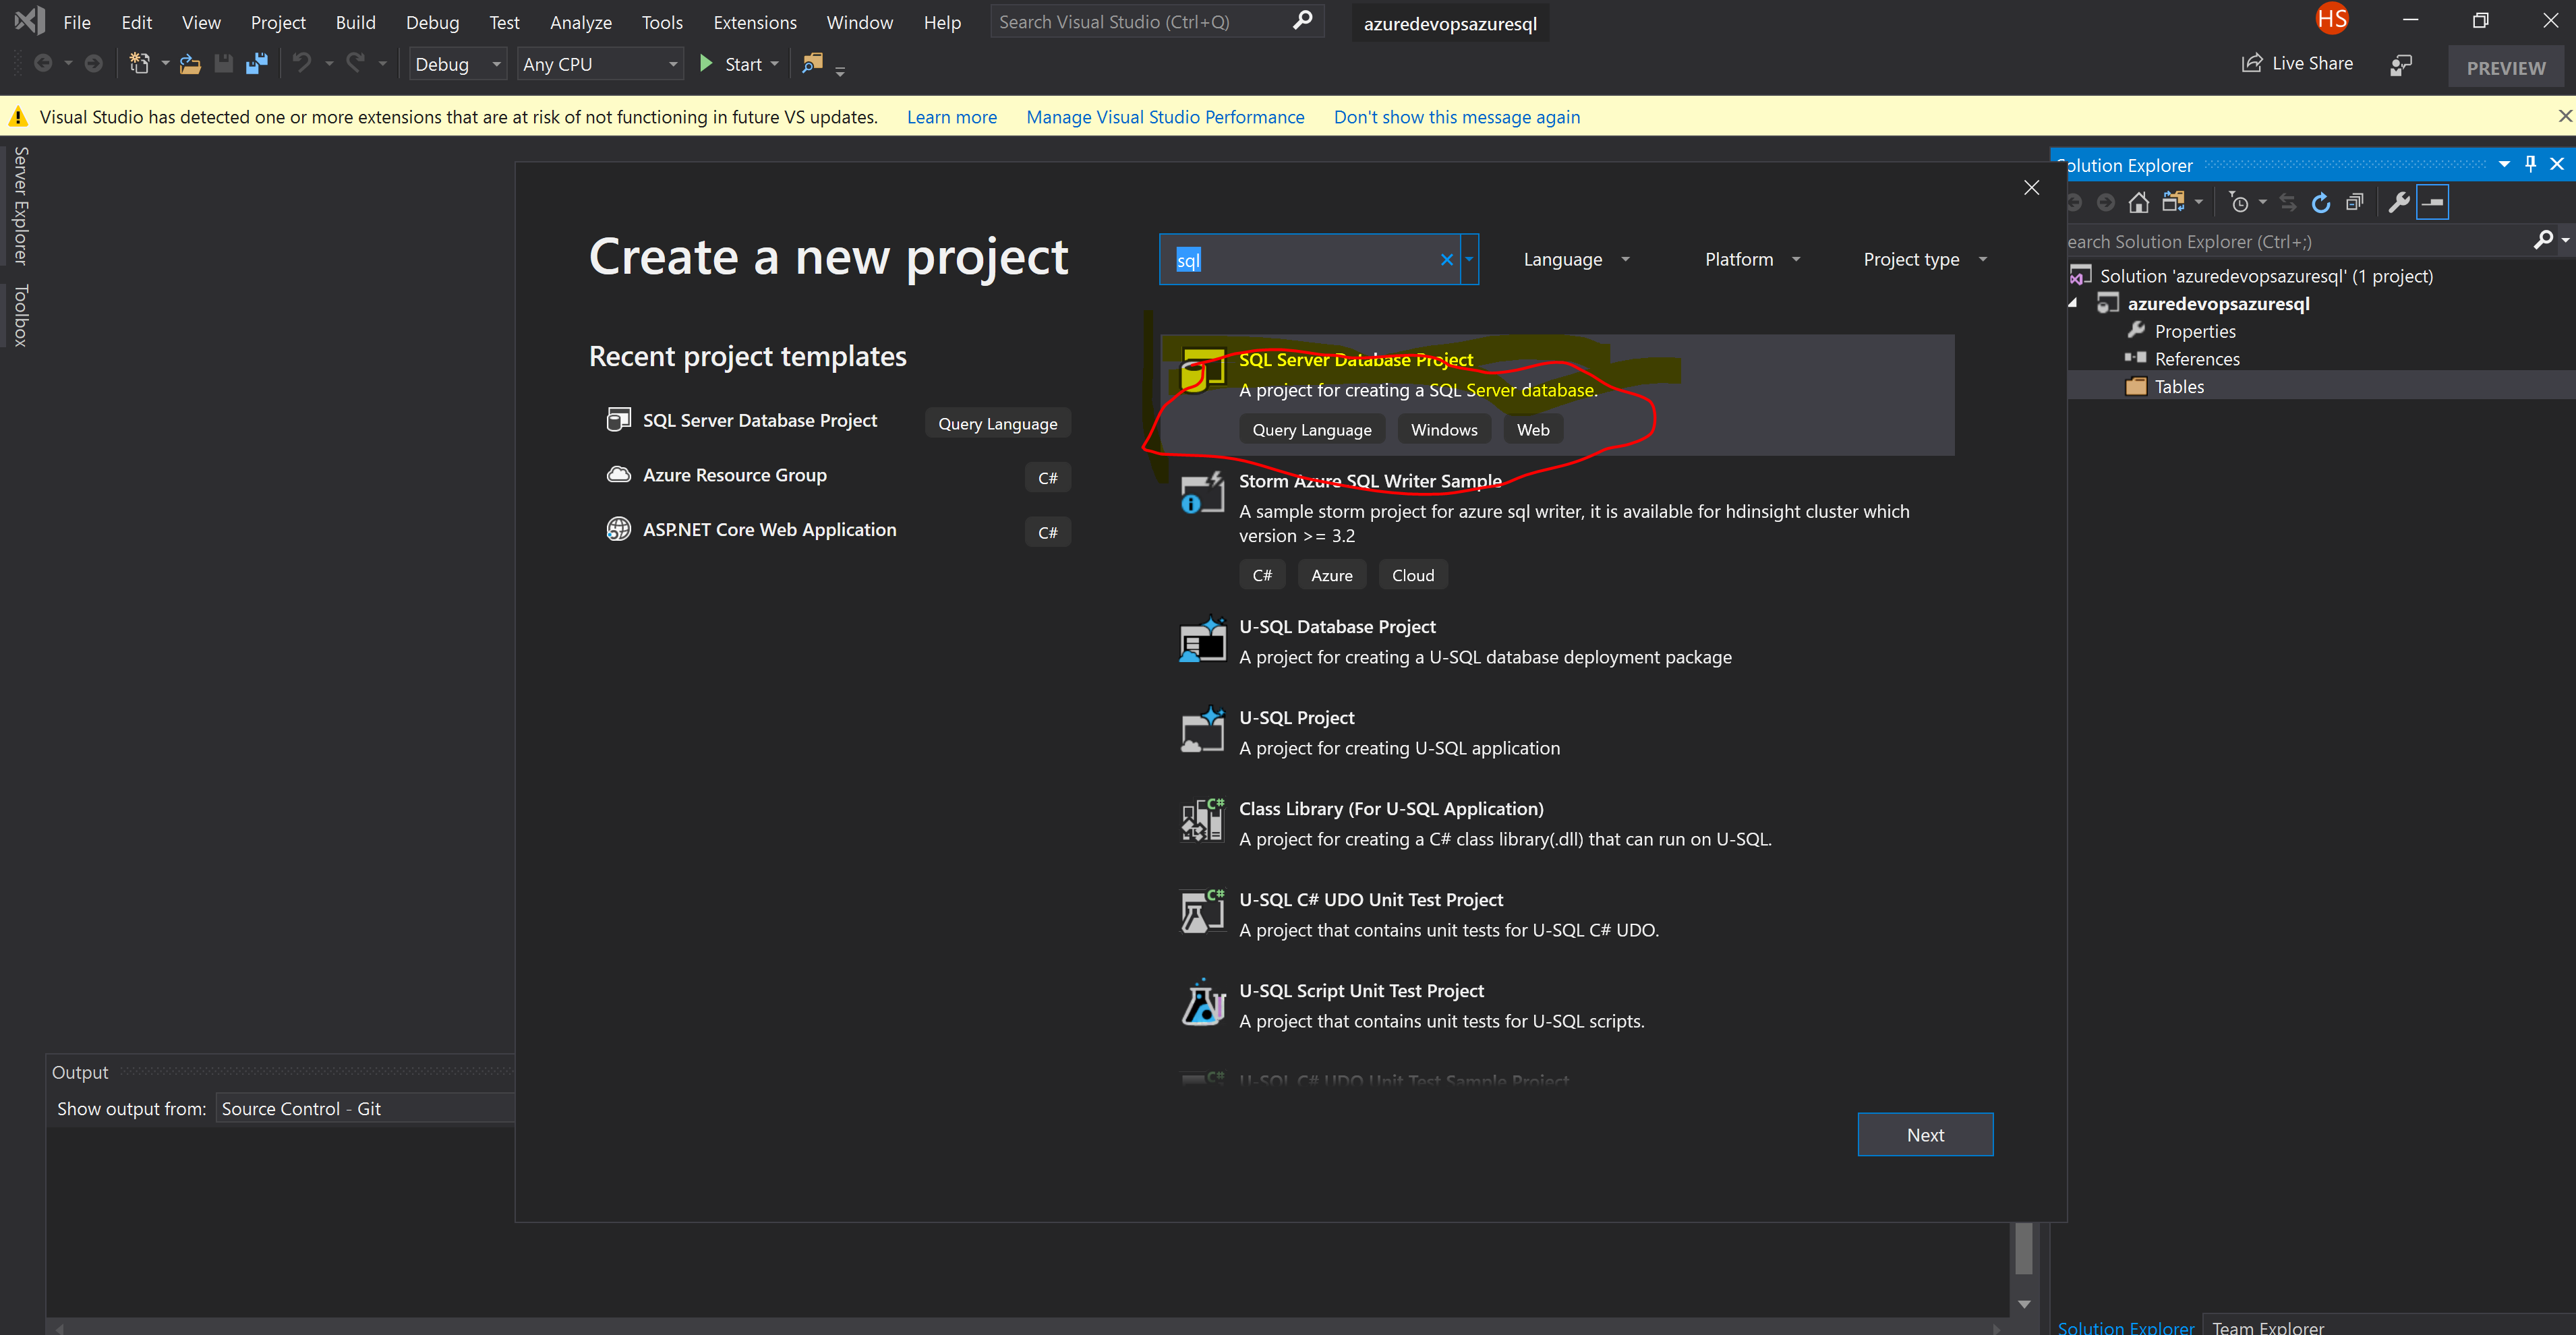Click the SQL Server Database Project template icon
This screenshot has width=2576, height=1335.
(1202, 371)
